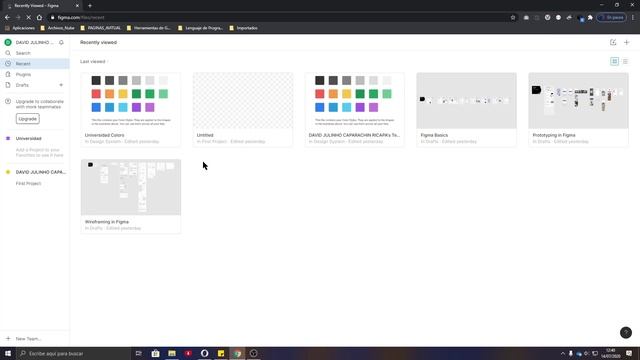Go to browser home page icon

coord(39,18)
